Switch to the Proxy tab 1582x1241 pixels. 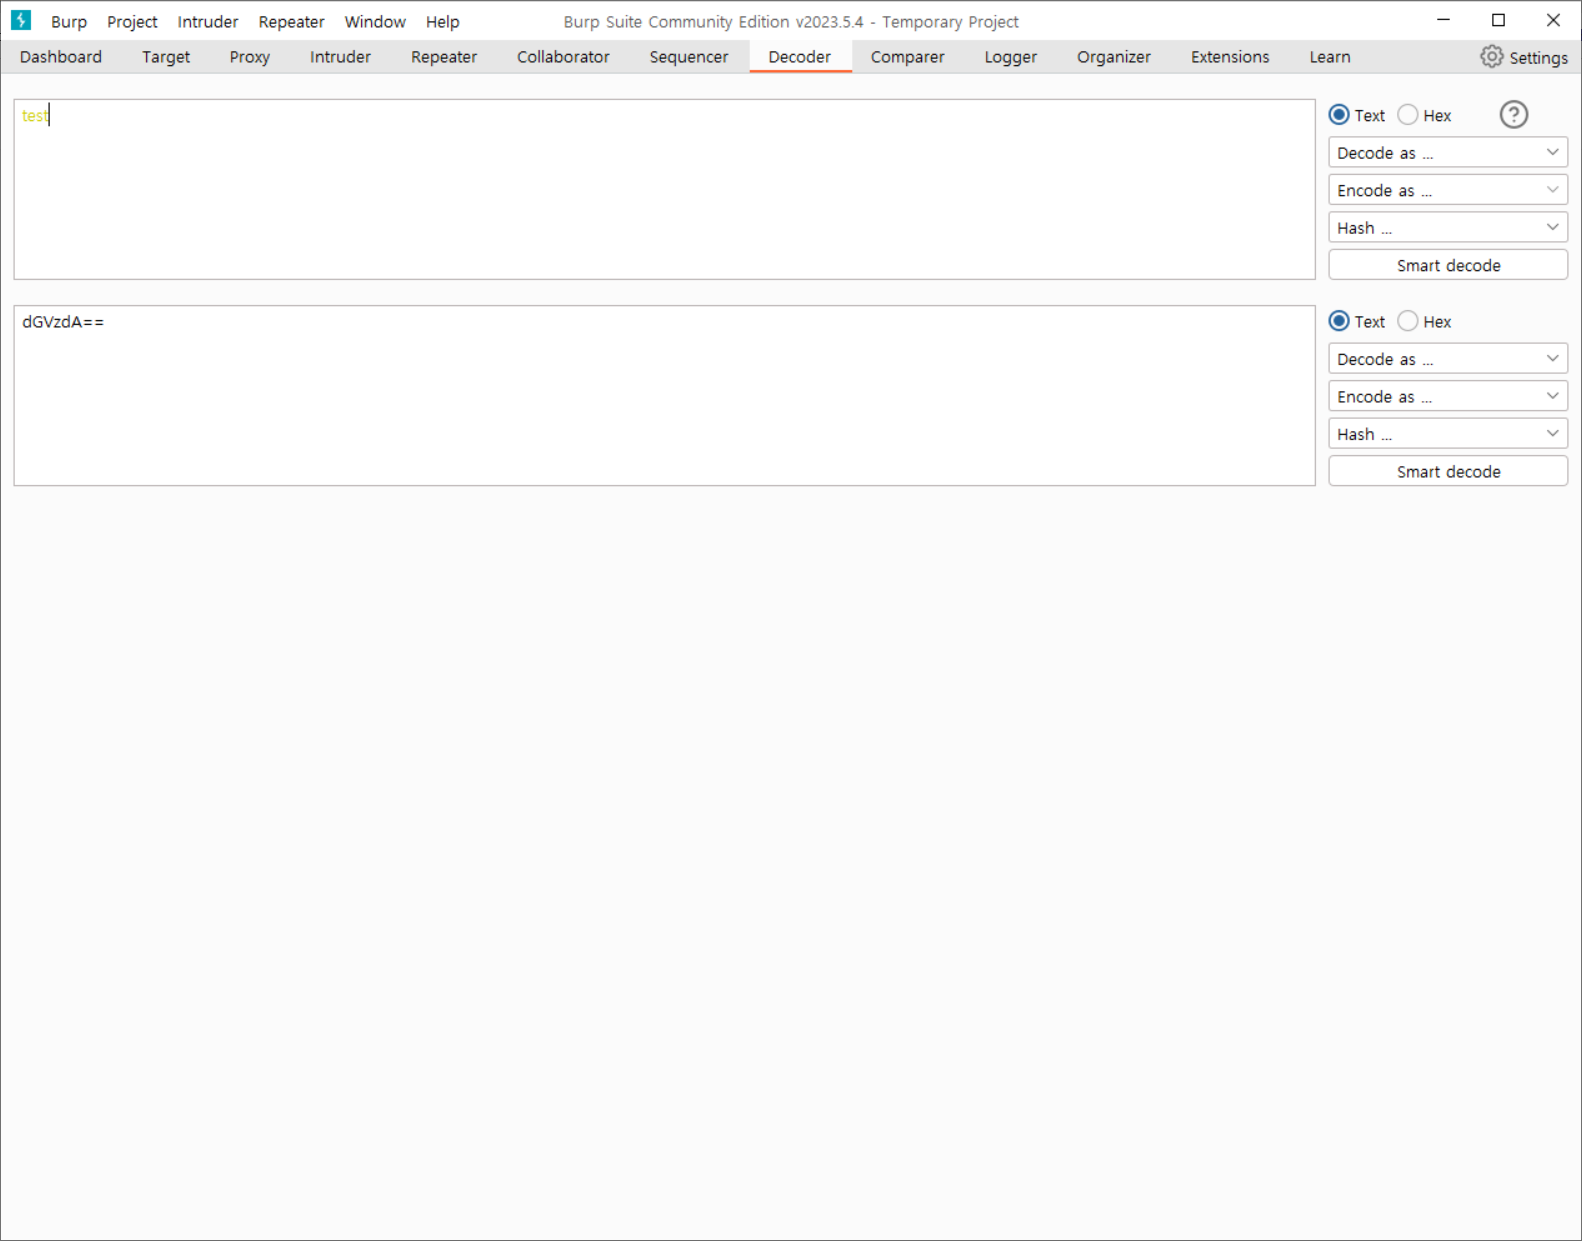tap(250, 57)
